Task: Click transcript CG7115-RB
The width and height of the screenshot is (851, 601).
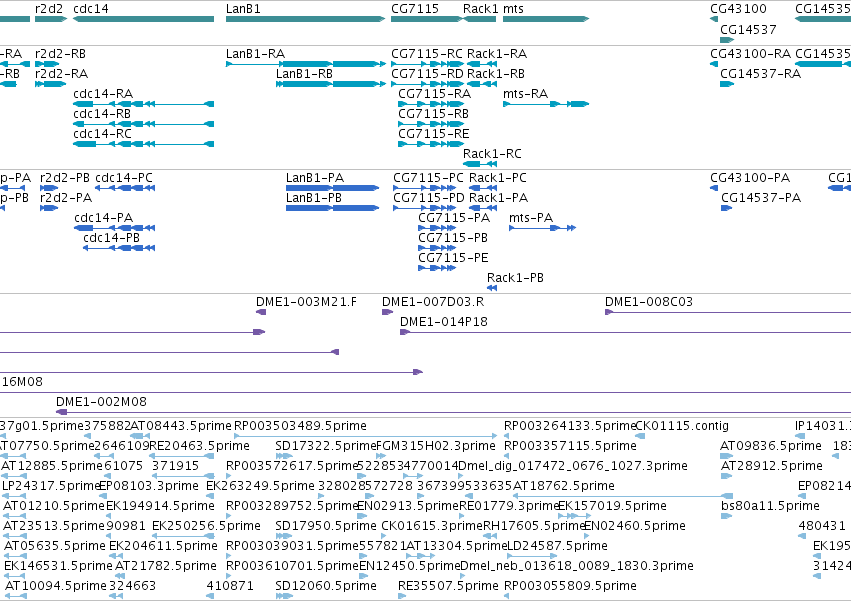Action: pyautogui.click(x=431, y=124)
